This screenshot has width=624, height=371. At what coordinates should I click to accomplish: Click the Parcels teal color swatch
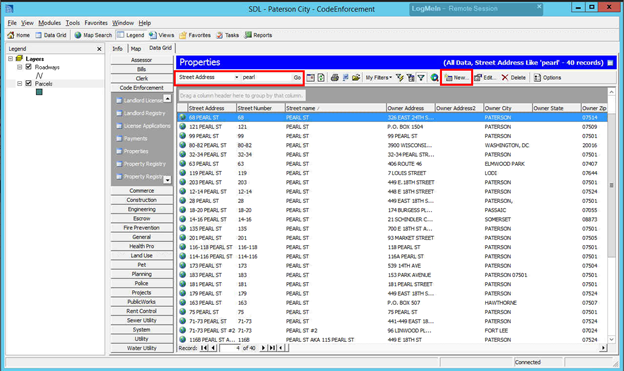[x=39, y=92]
